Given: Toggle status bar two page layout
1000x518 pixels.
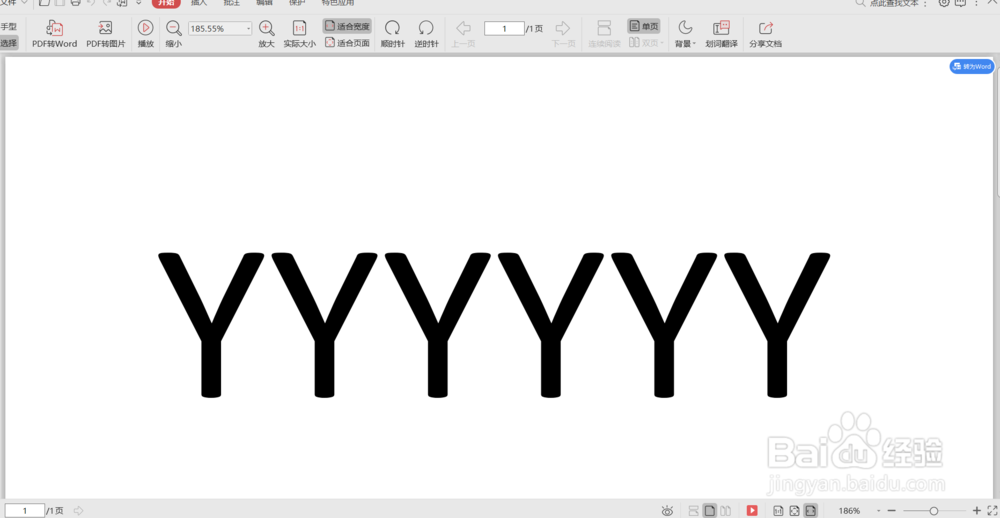Looking at the screenshot, I should [x=725, y=510].
